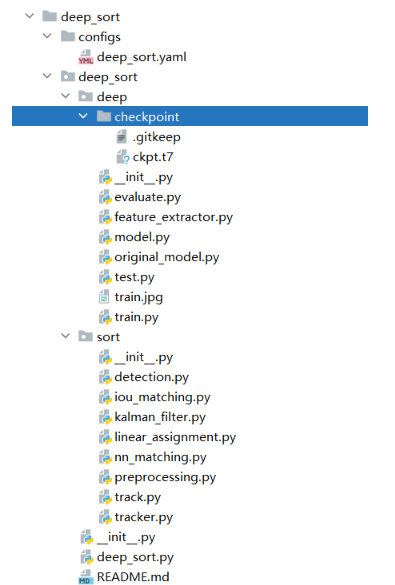This screenshot has height=585, width=395.
Task: Select __init__.py under the sort folder
Action: [144, 357]
